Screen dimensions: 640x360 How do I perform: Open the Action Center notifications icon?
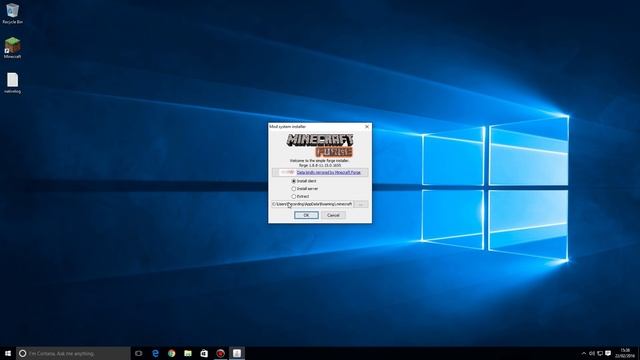(608, 353)
